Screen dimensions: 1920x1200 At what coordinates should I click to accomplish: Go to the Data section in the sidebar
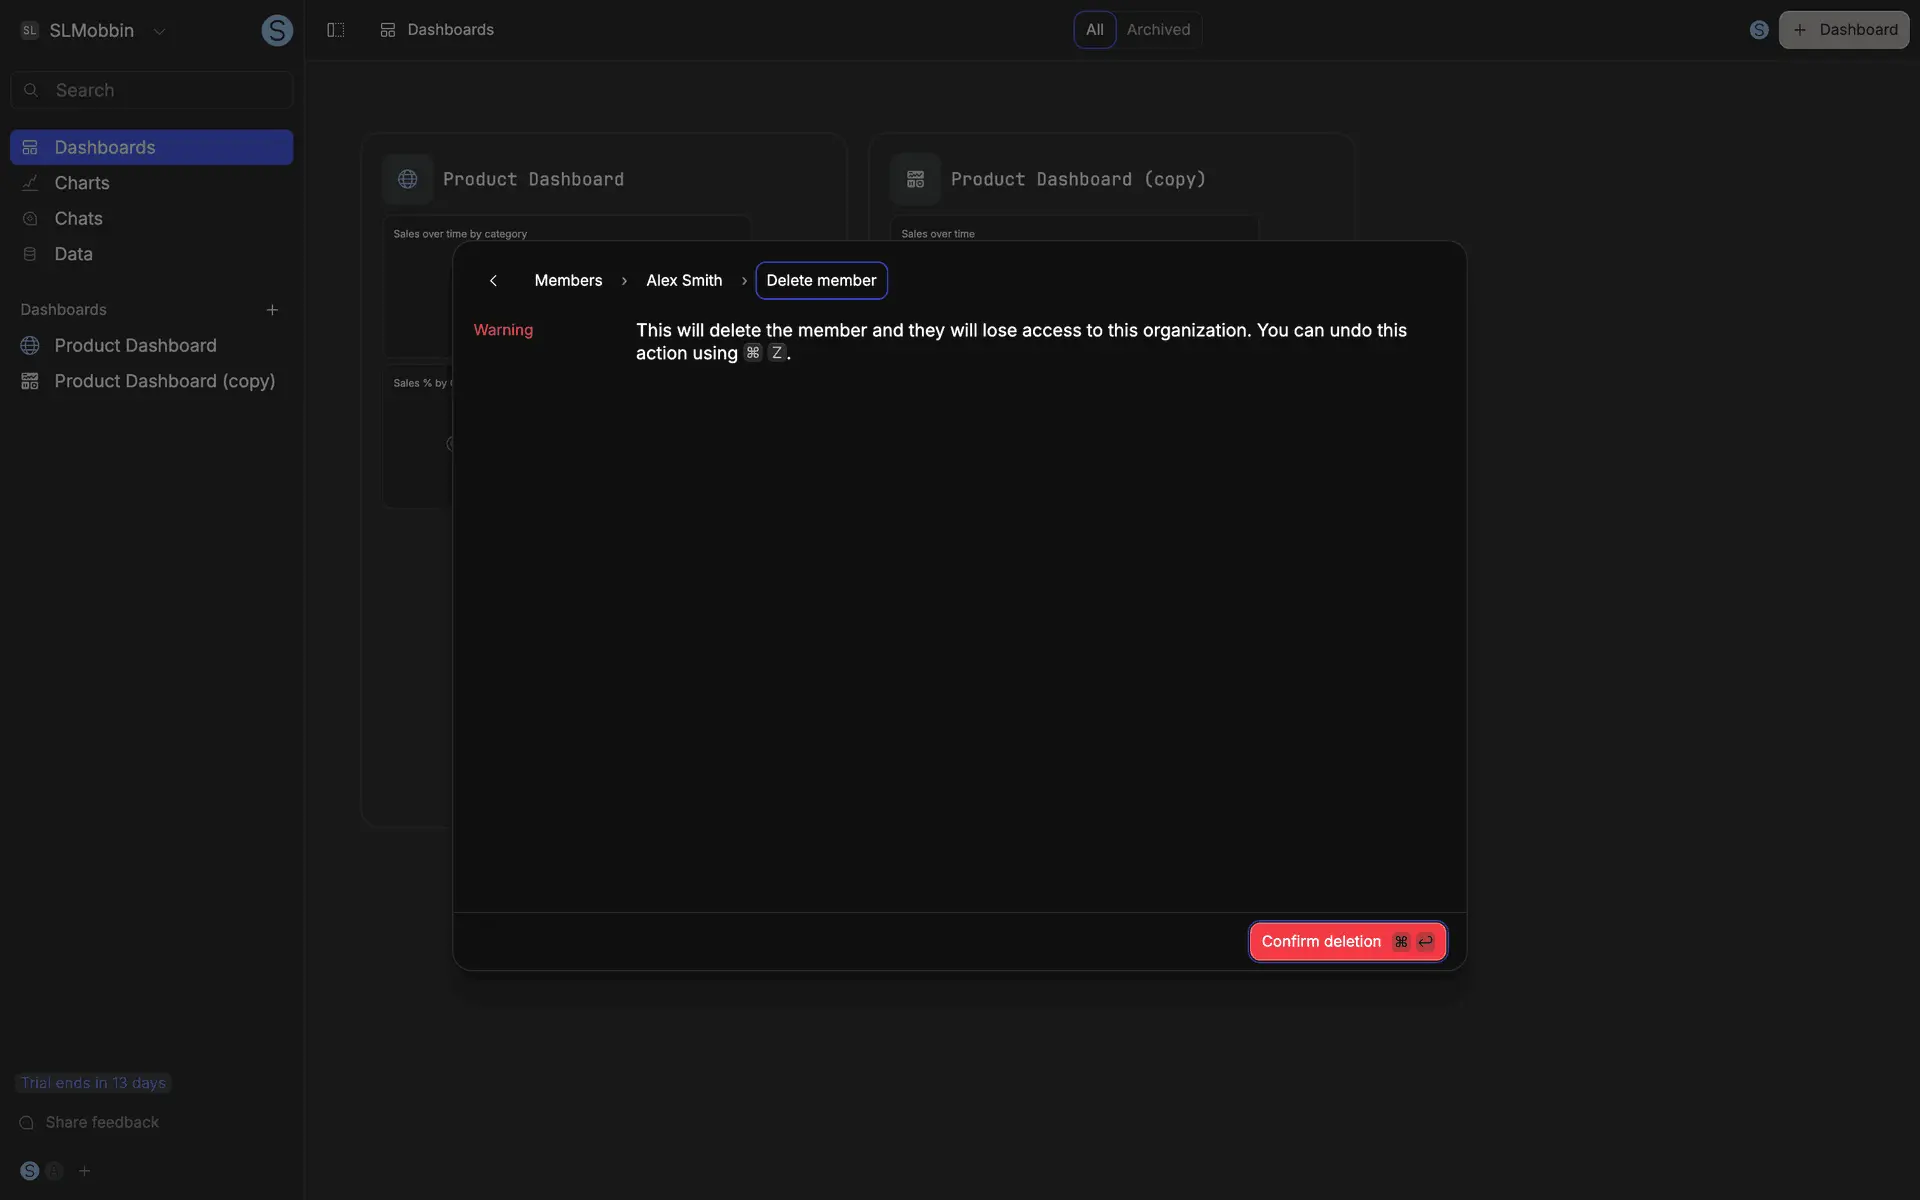[x=73, y=254]
